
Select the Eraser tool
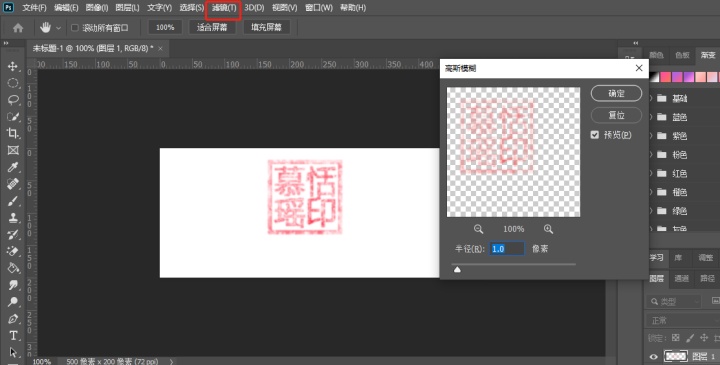coord(13,252)
